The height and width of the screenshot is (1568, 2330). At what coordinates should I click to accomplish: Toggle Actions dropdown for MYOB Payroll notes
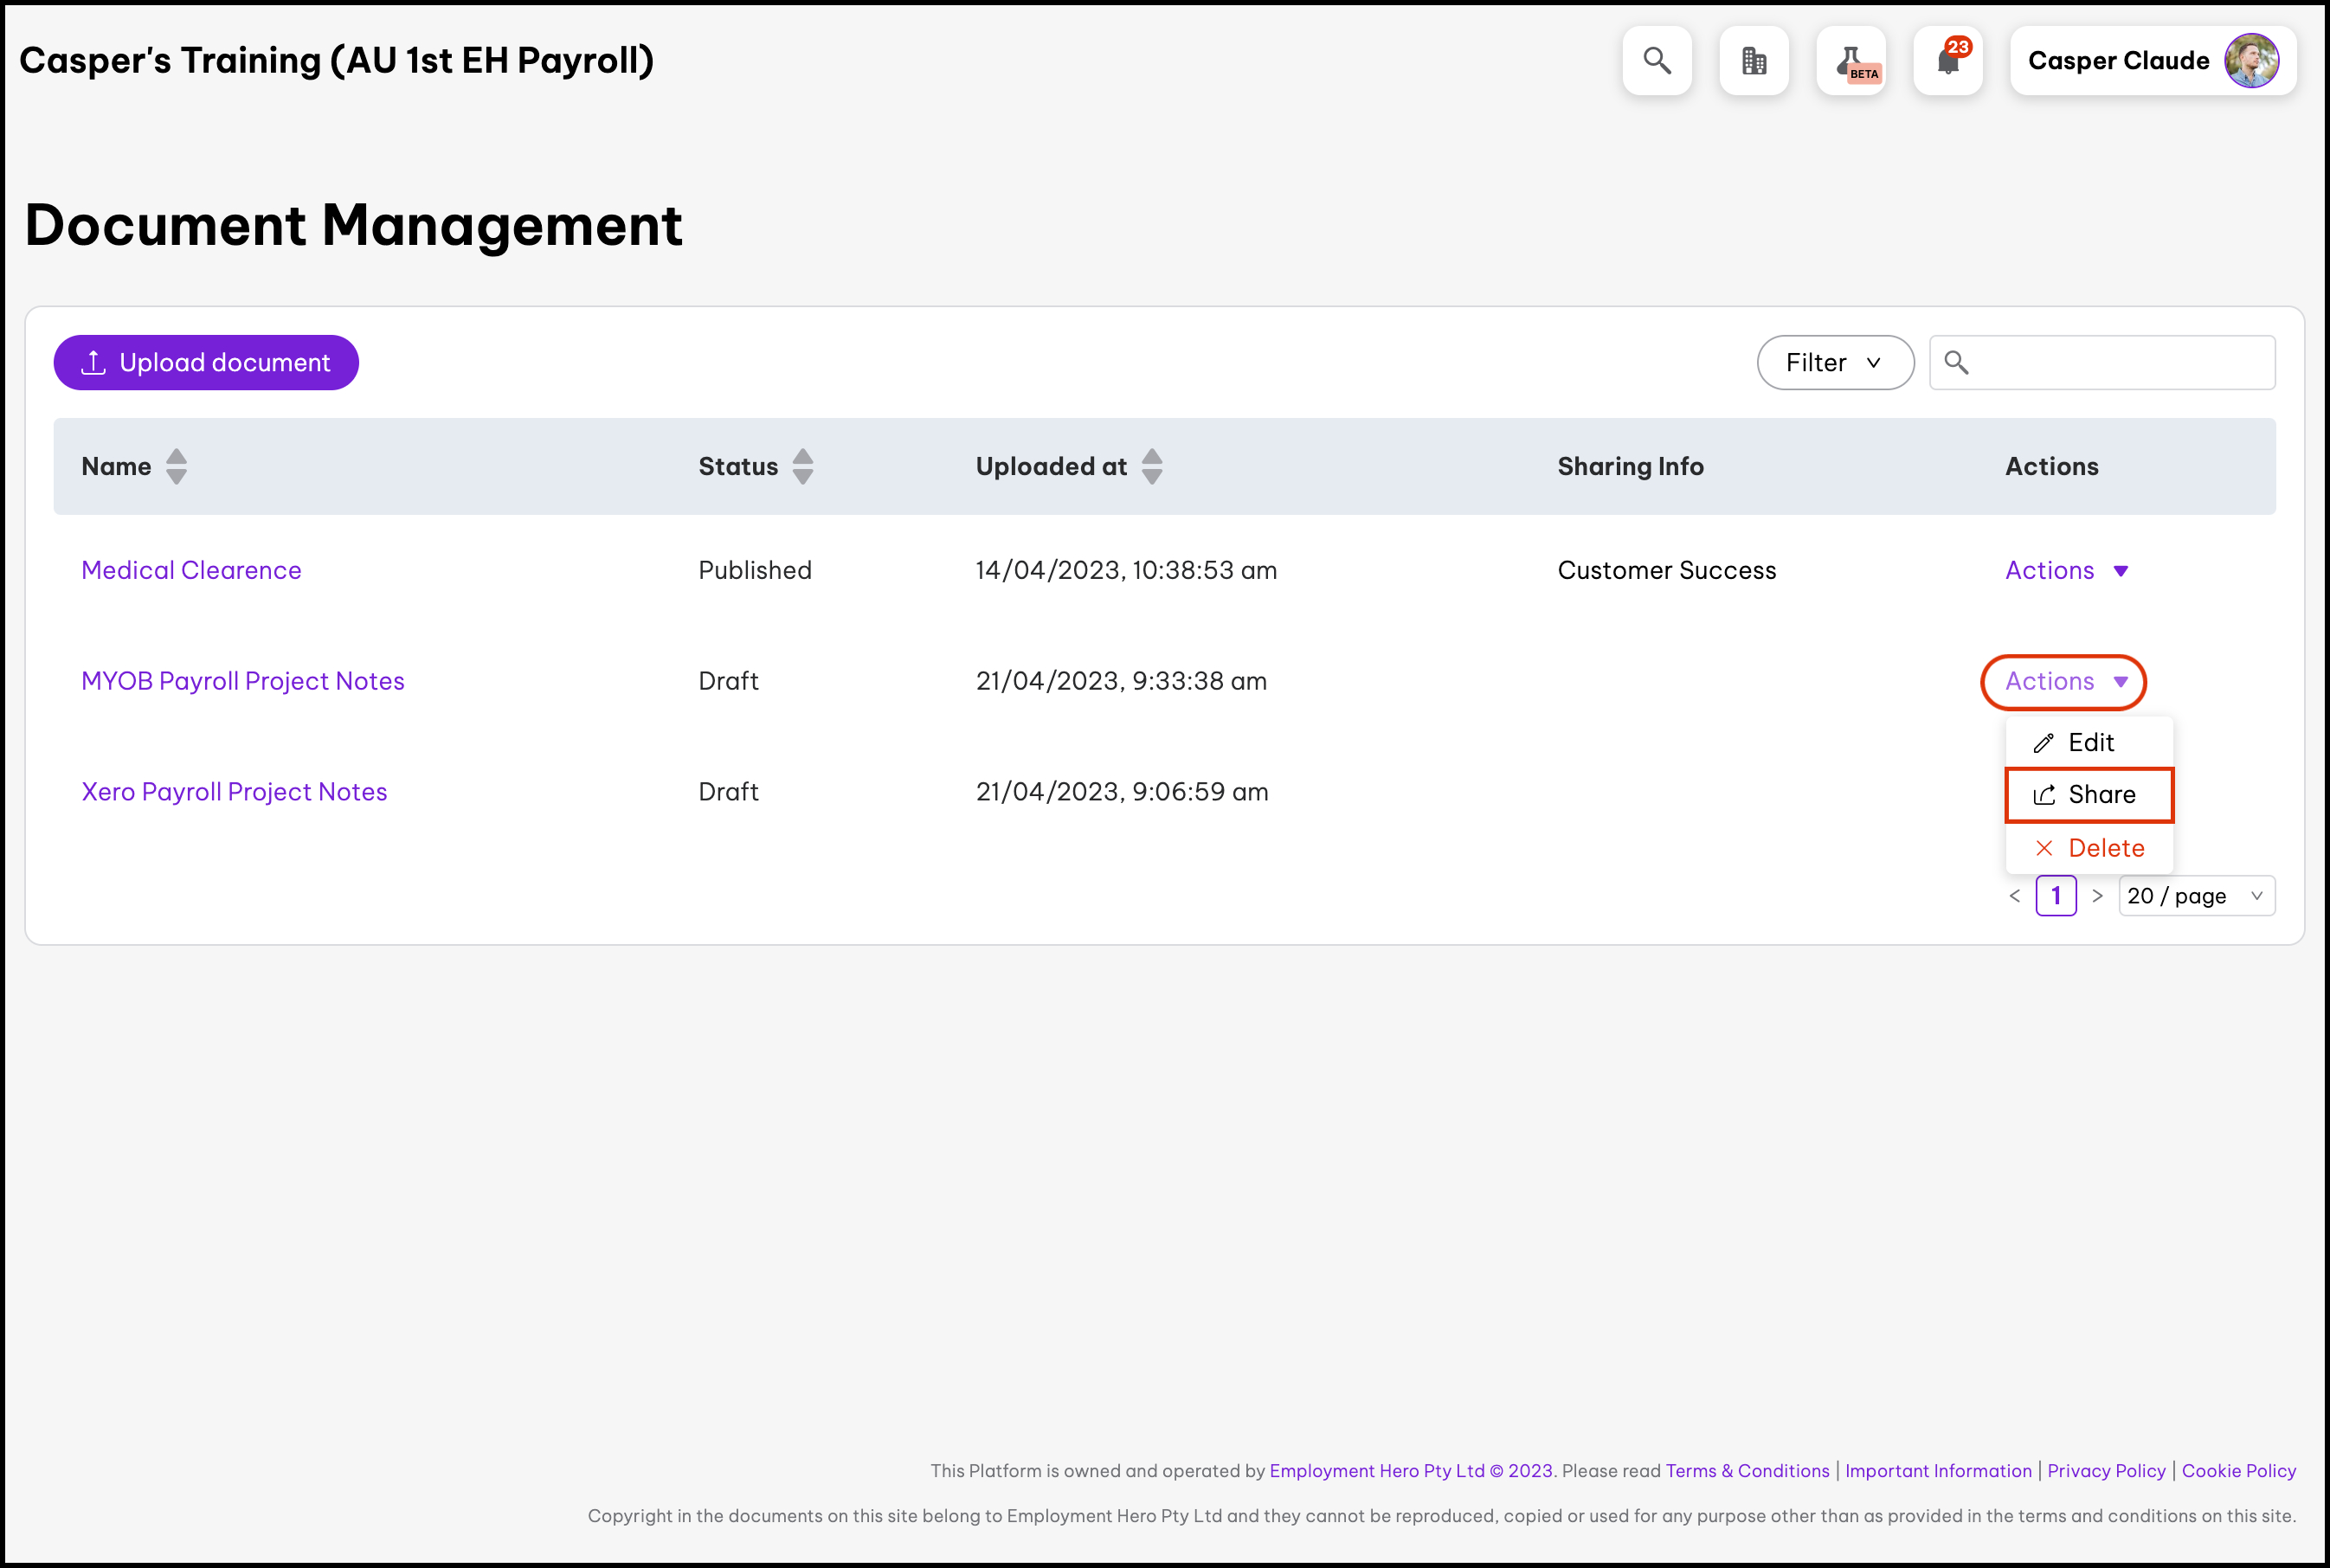(2064, 682)
